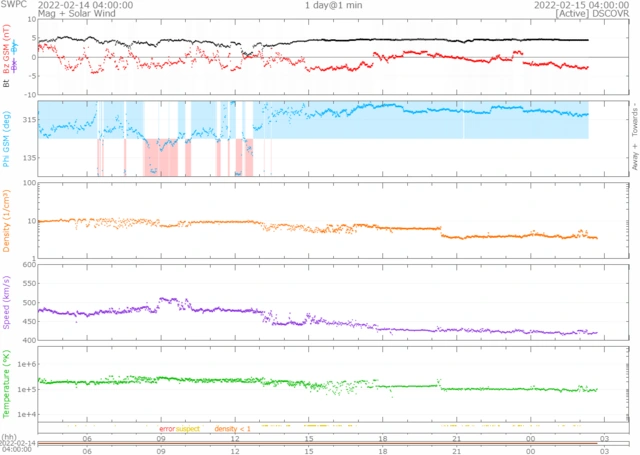
Task: Click the '1 day@1 min' time span label
Action: tap(335, 5)
